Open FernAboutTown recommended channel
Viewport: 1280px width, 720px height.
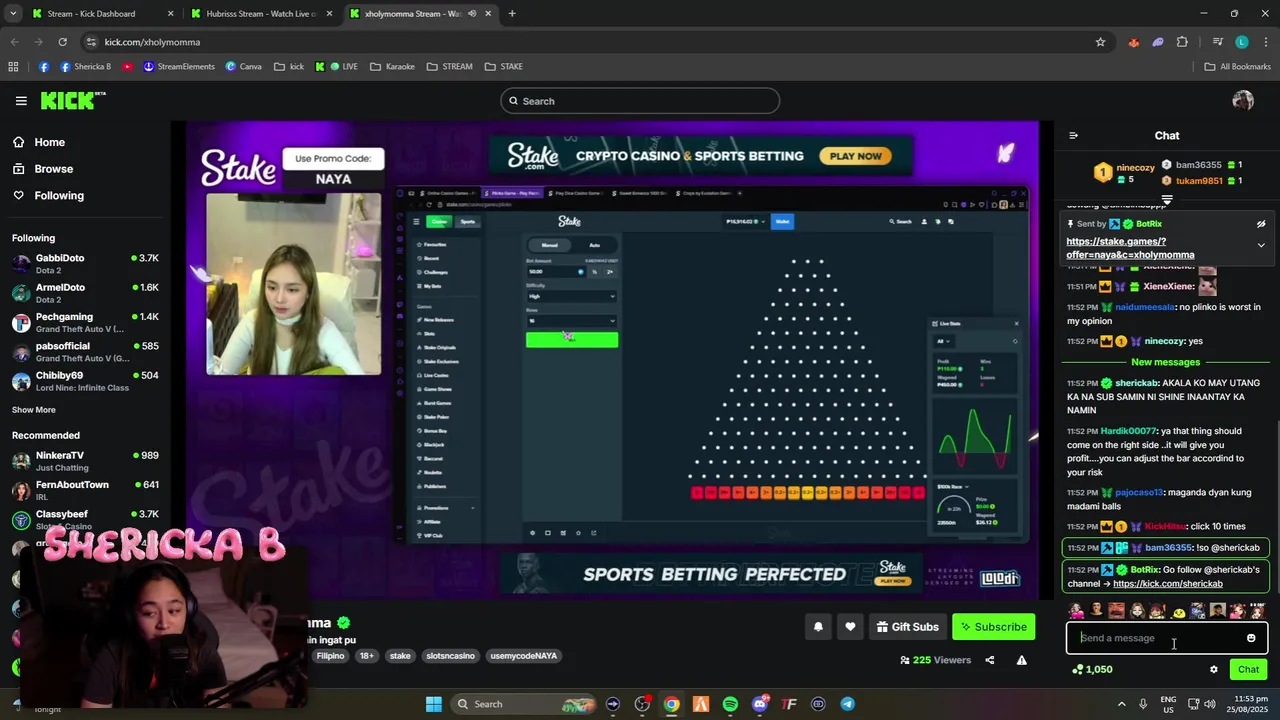[x=85, y=490]
